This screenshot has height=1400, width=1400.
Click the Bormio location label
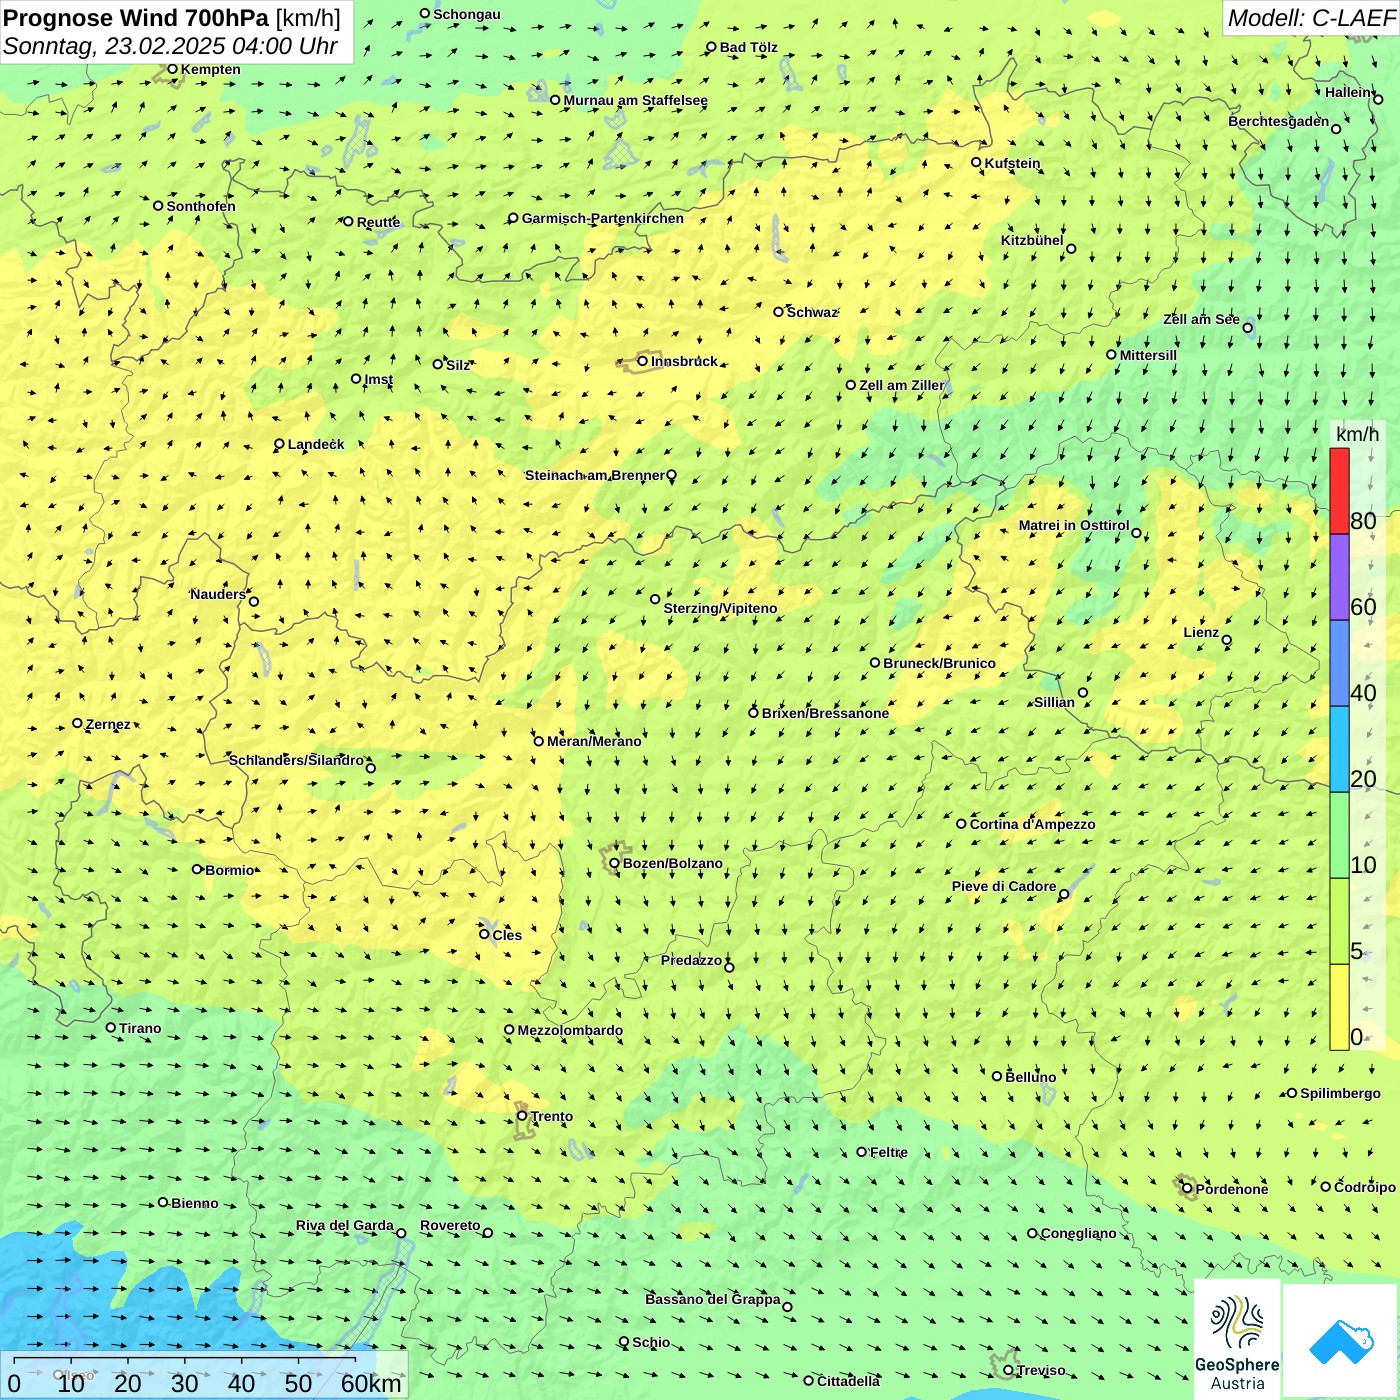pos(230,870)
